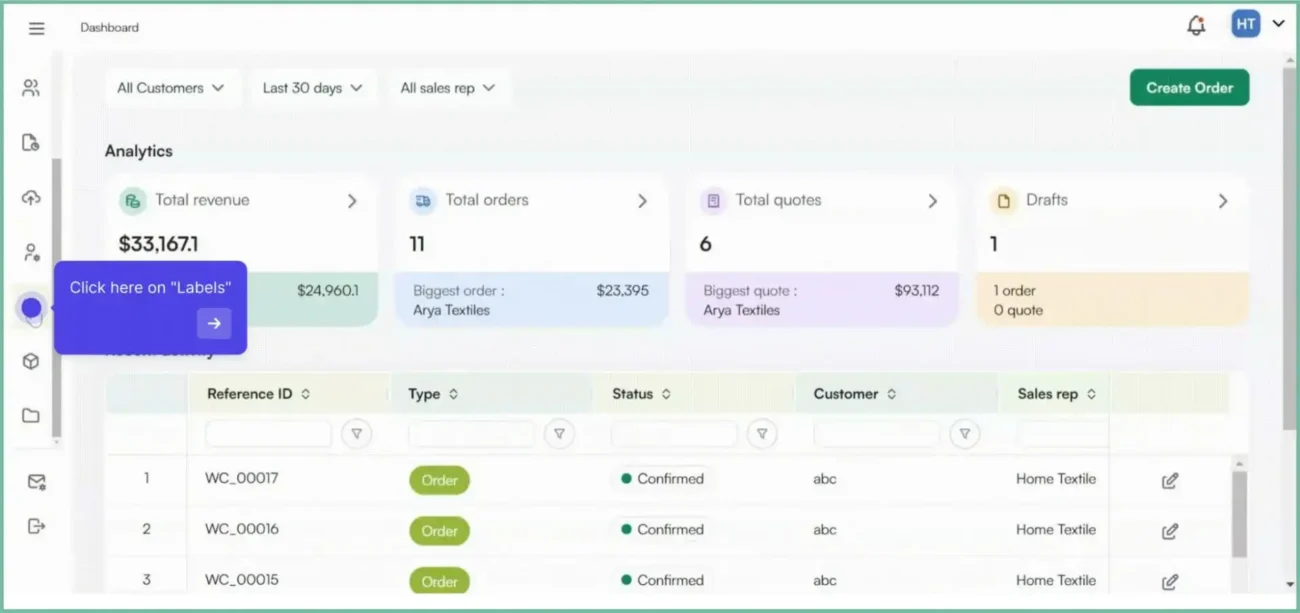
Task: Open the hamburger menu icon
Action: 37,28
